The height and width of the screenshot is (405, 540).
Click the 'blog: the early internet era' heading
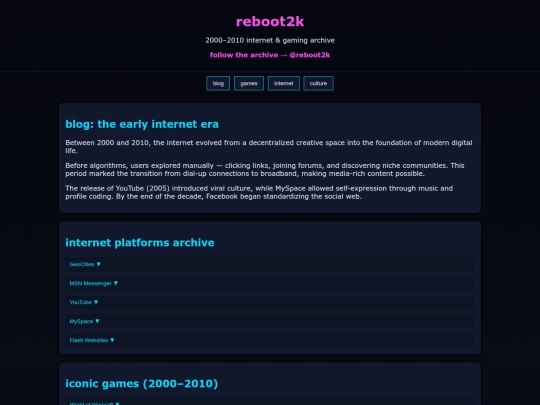coord(142,124)
